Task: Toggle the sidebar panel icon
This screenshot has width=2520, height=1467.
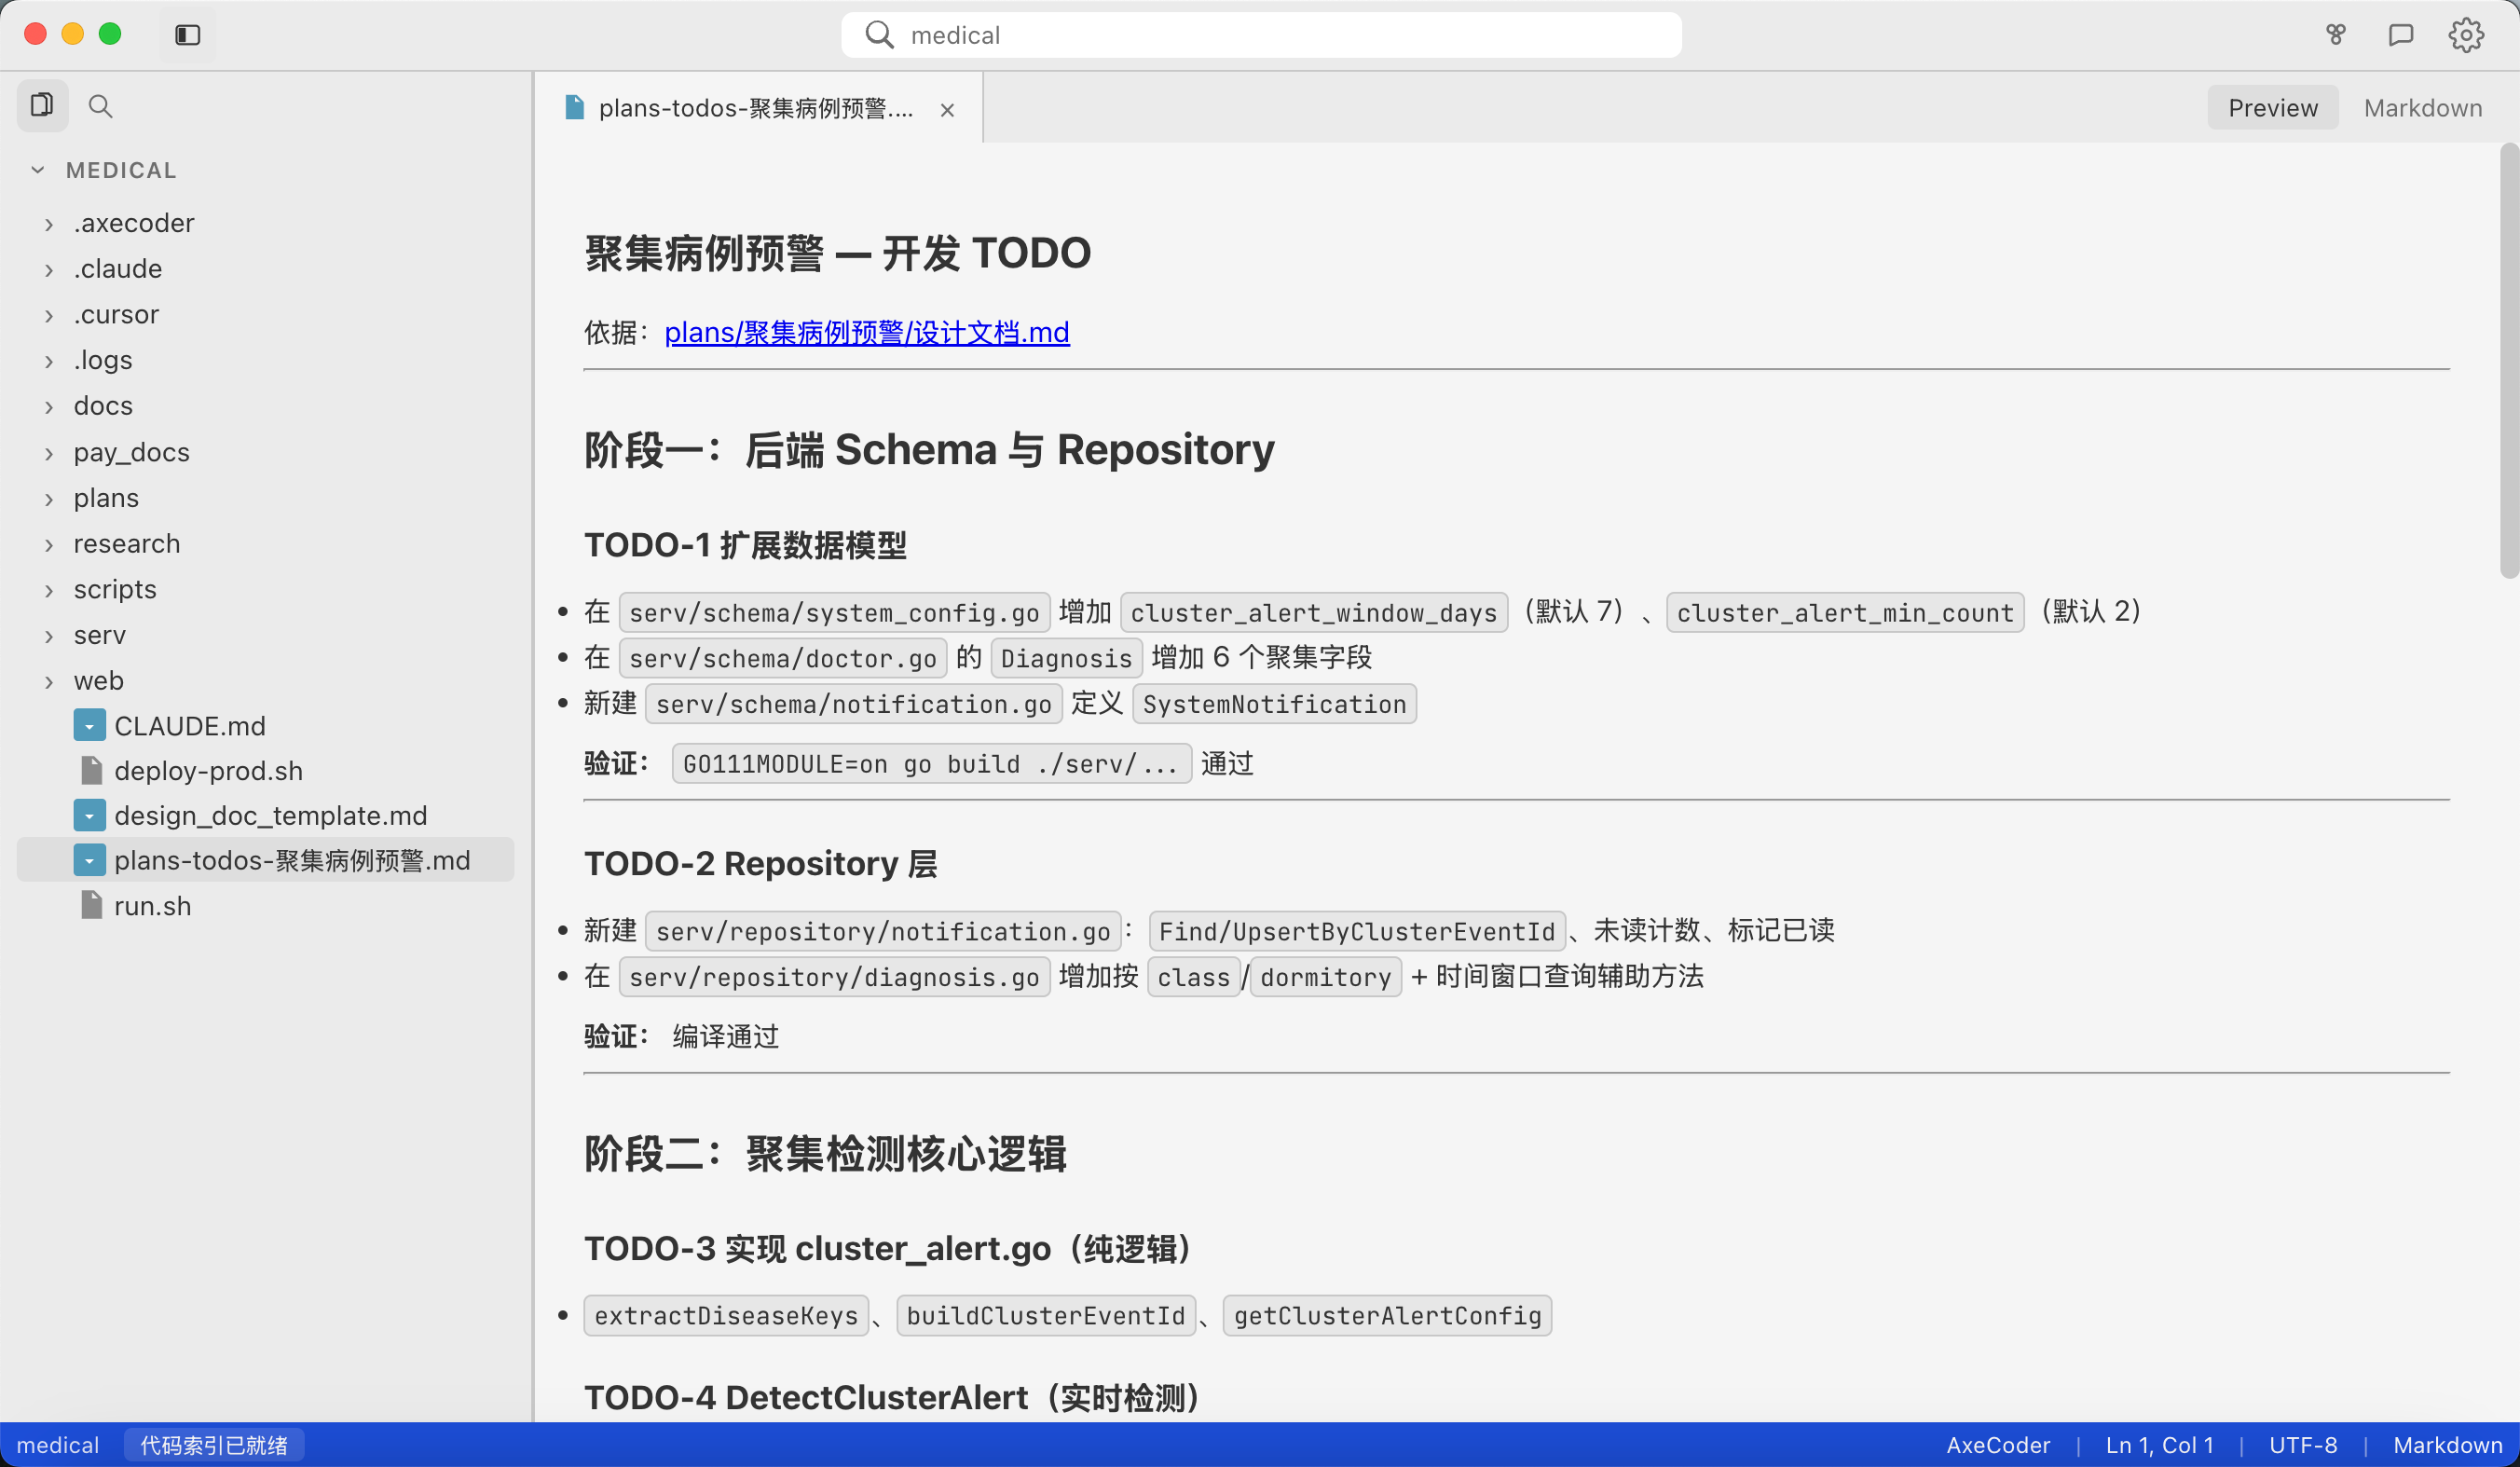Action: pyautogui.click(x=187, y=35)
